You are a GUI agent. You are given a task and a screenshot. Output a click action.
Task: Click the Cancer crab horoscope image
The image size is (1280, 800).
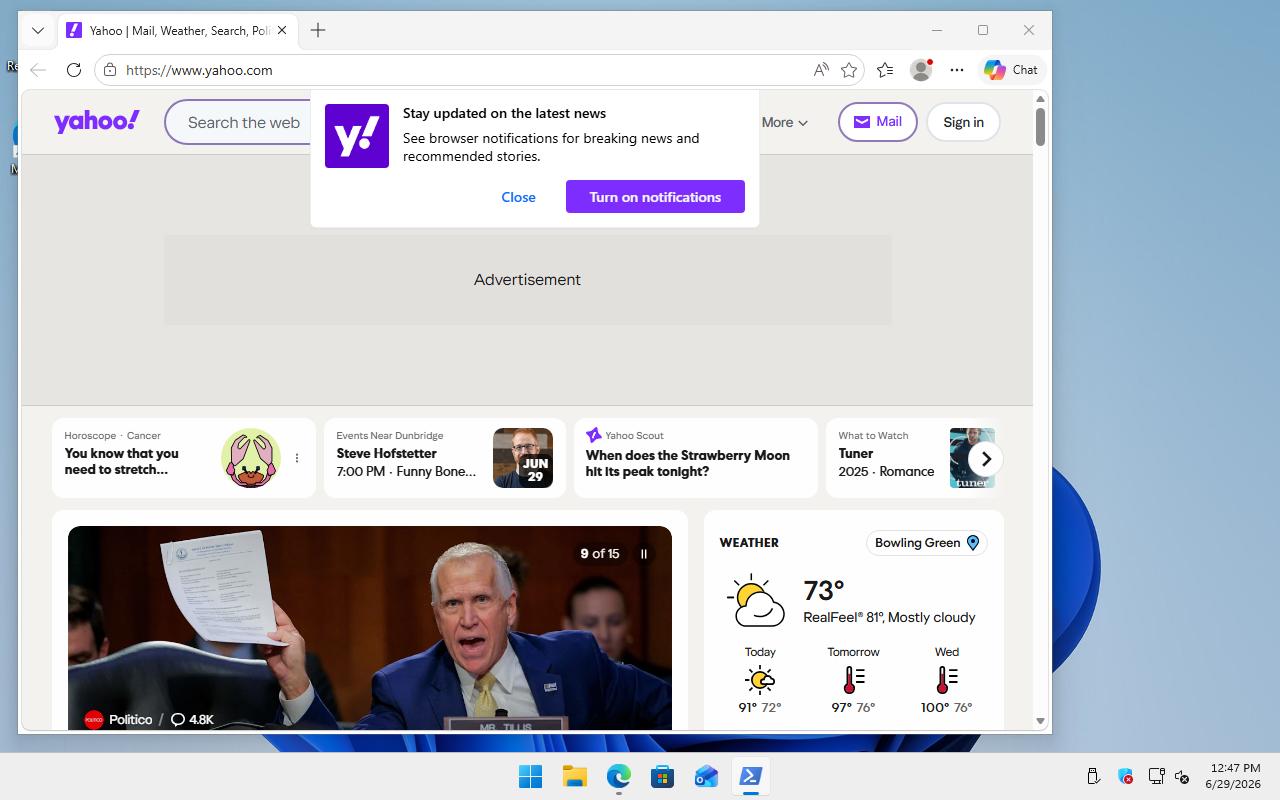251,458
